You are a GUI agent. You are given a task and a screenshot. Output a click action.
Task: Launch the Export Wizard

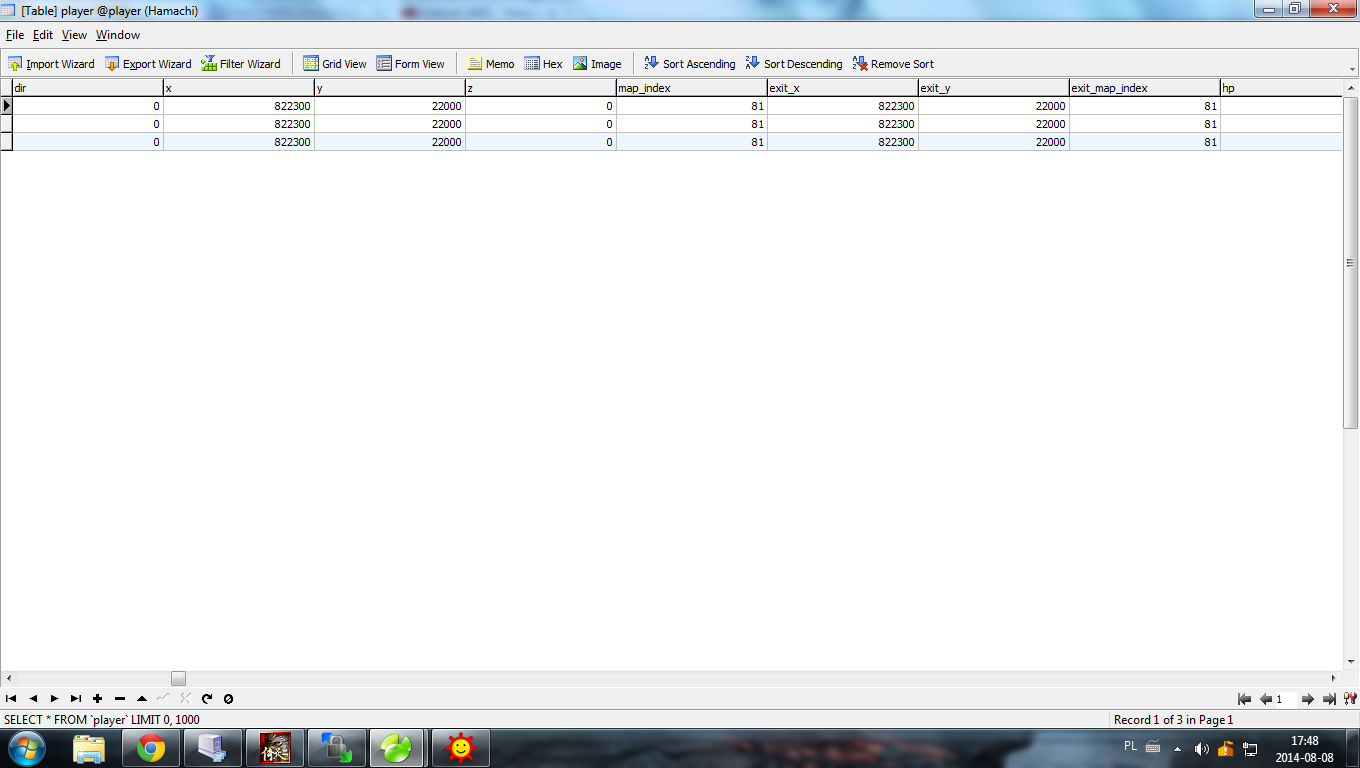[148, 64]
